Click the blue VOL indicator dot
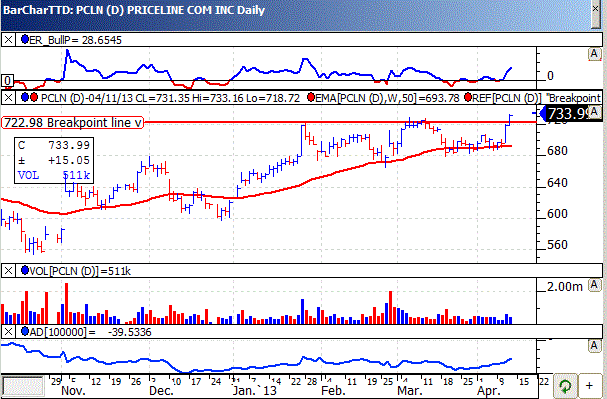607x399 pixels. click(25, 271)
